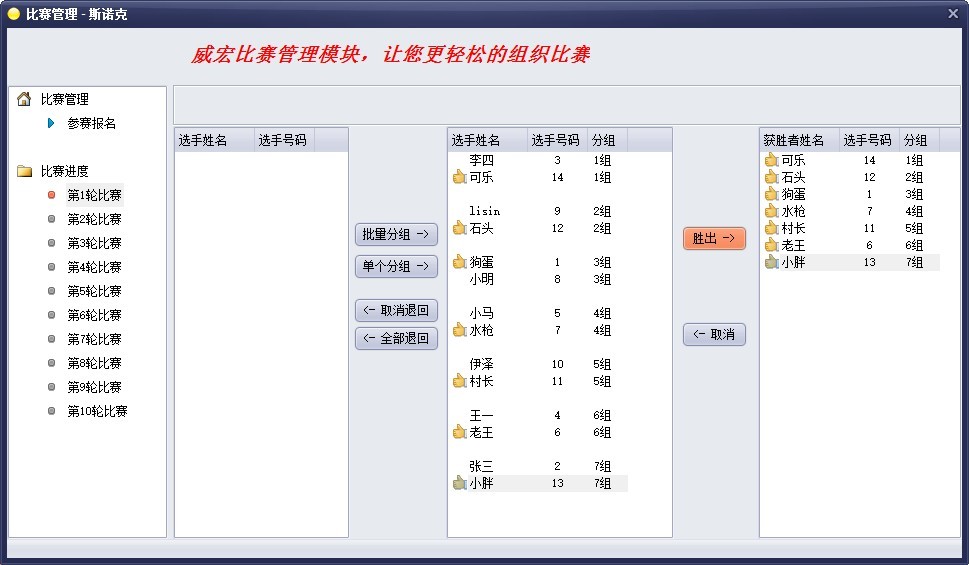The image size is (969, 565).
Task: Click the orange 胜出 -> button
Action: pyautogui.click(x=714, y=239)
